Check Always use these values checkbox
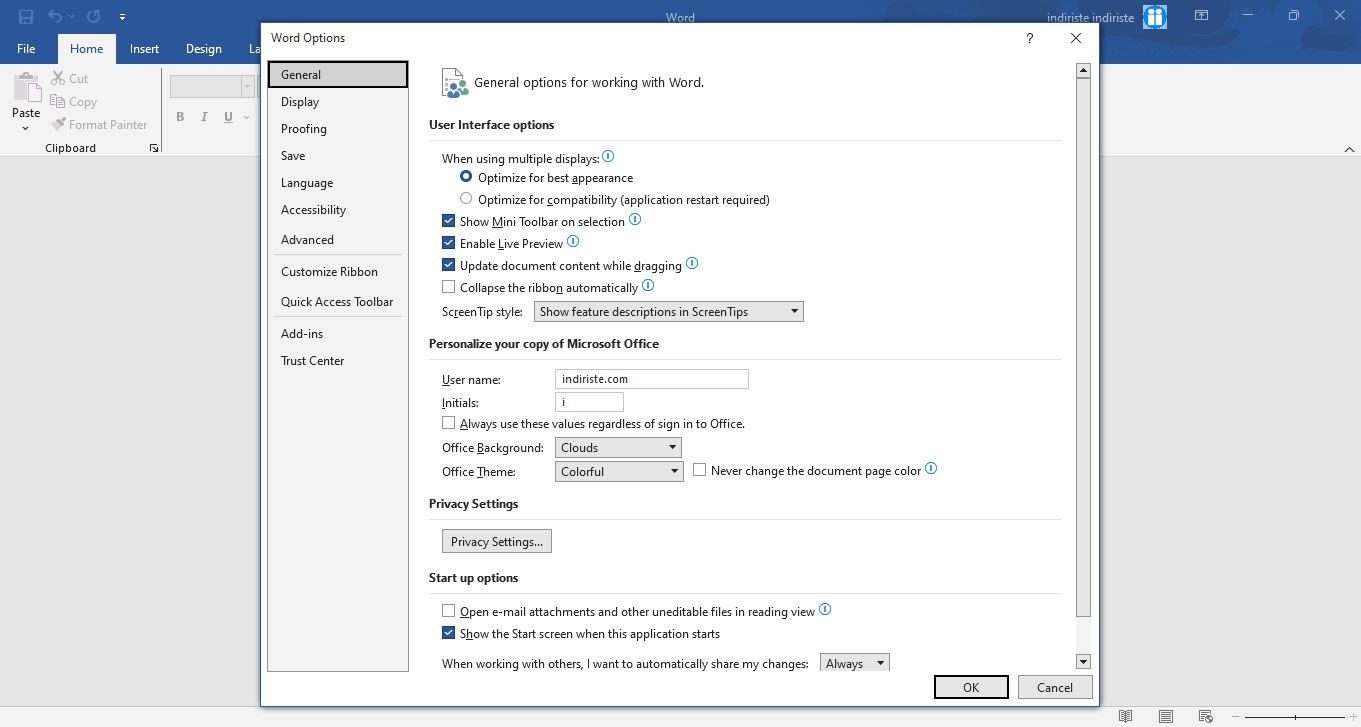This screenshot has width=1361, height=727. coord(448,423)
